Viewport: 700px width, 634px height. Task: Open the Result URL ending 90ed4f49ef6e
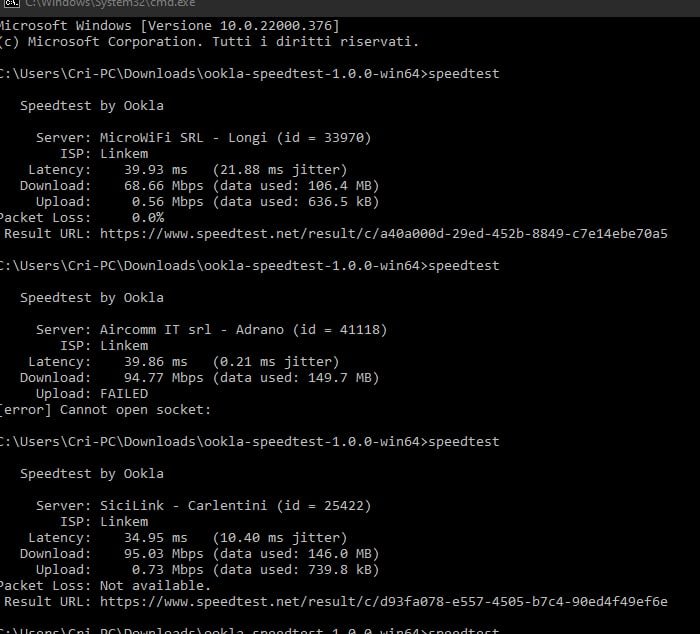coord(383,601)
